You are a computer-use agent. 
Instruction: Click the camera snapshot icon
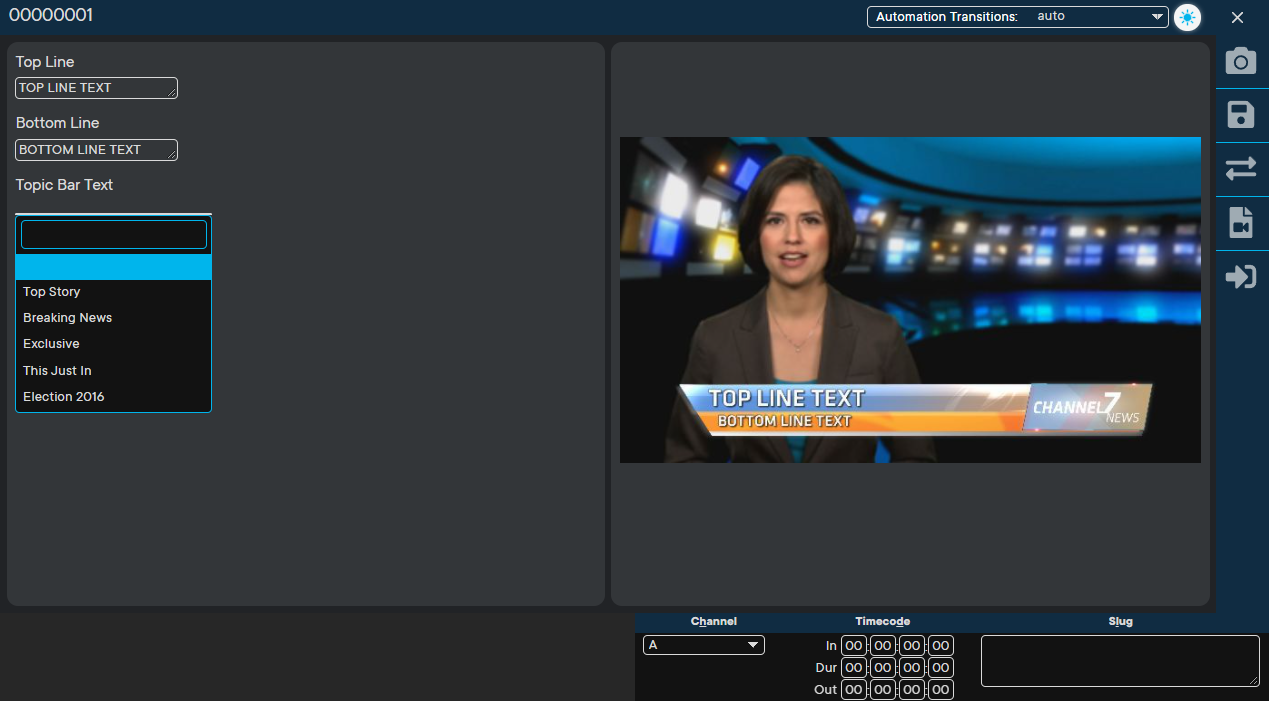click(x=1240, y=62)
